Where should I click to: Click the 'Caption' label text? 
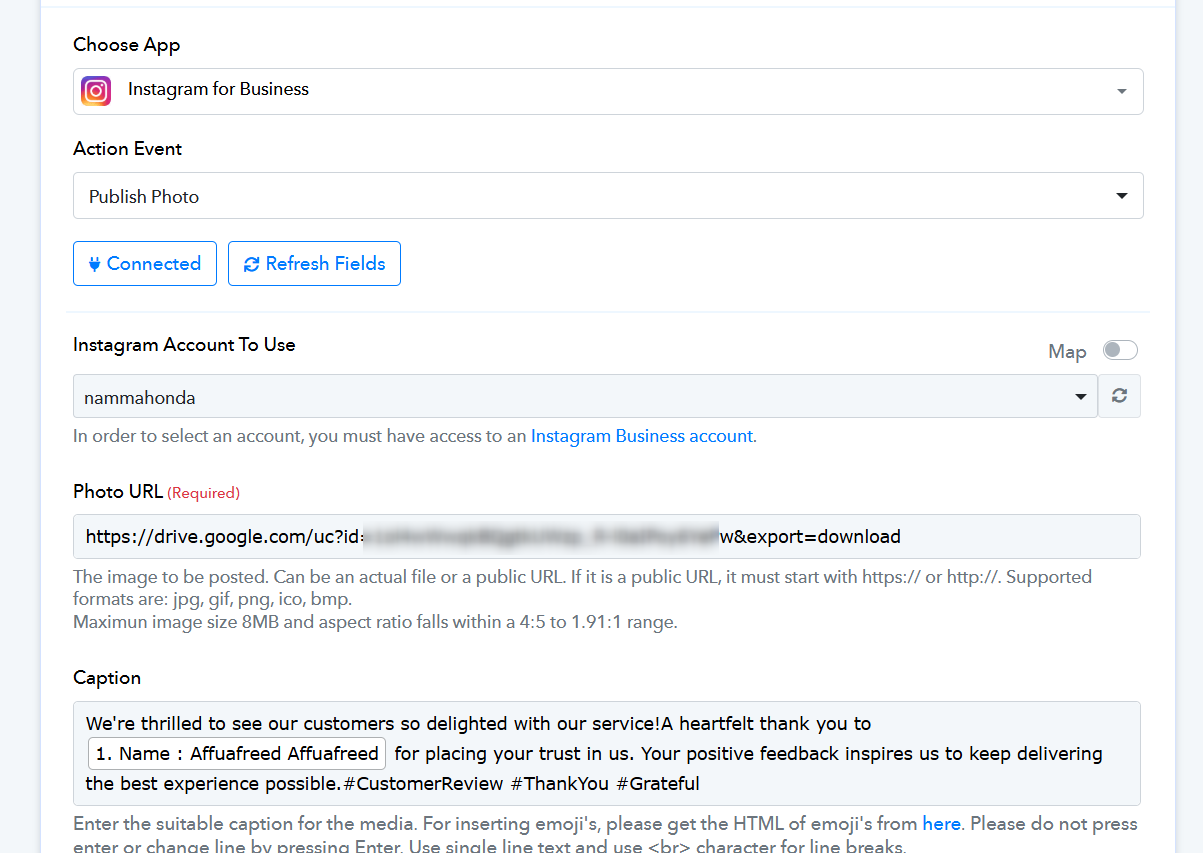(x=107, y=677)
